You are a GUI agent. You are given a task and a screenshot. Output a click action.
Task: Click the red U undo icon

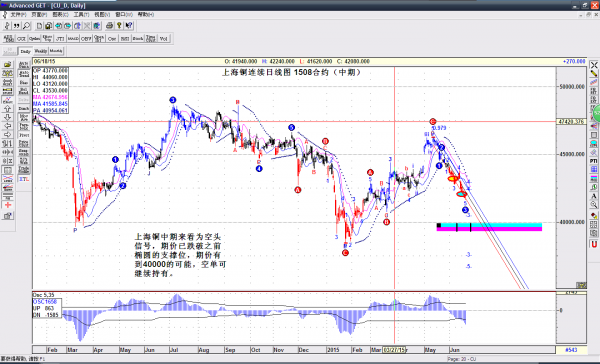594,244
